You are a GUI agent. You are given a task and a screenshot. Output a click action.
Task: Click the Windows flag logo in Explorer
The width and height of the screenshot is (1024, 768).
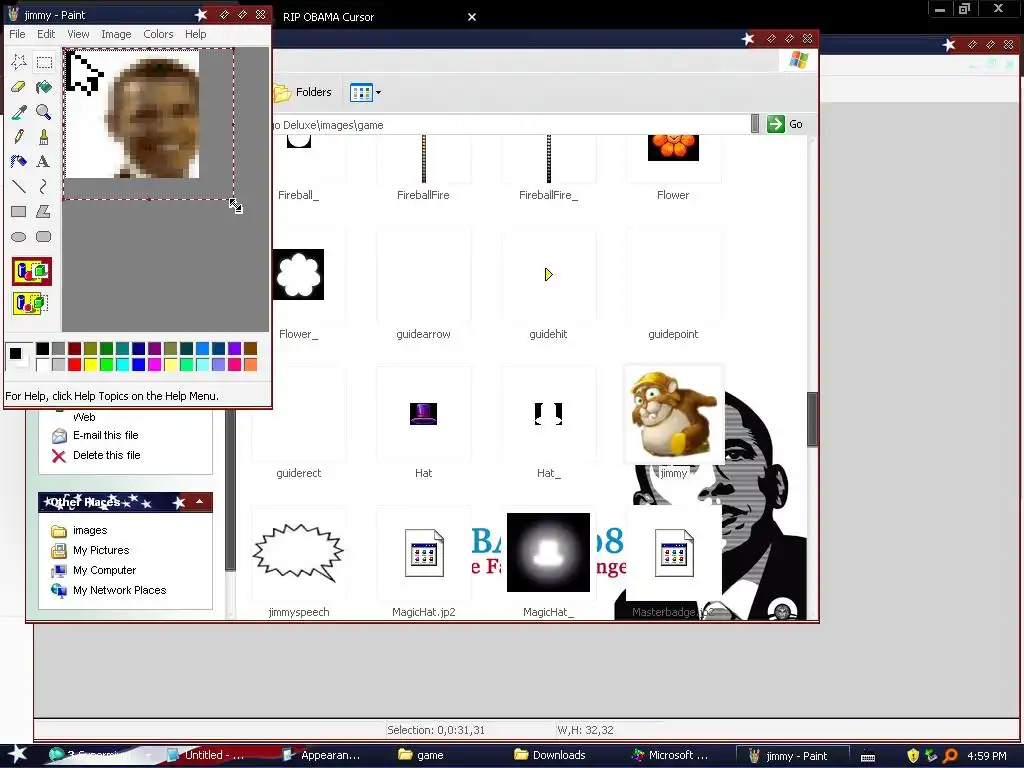(x=799, y=60)
